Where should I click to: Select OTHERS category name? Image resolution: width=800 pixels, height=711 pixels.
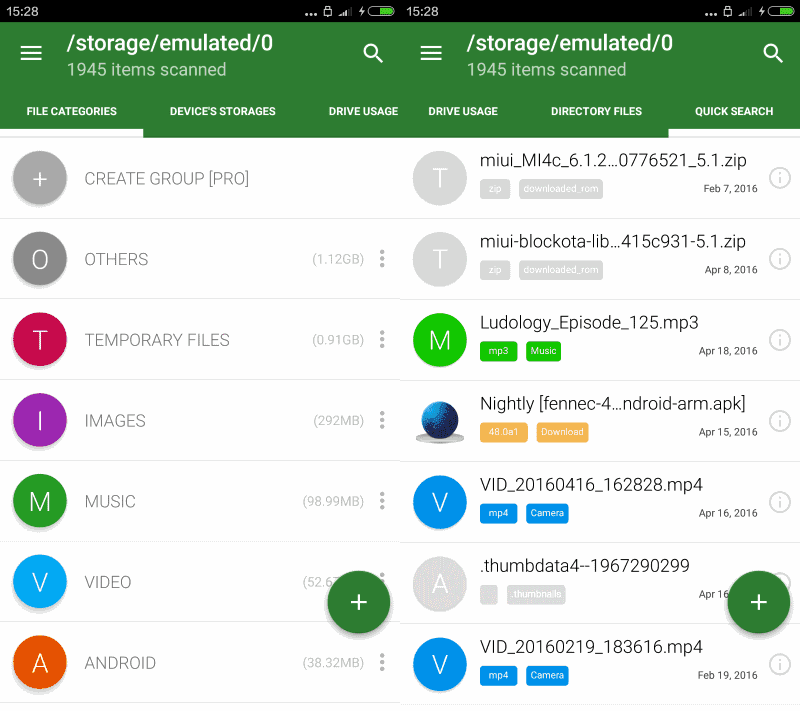pyautogui.click(x=116, y=259)
